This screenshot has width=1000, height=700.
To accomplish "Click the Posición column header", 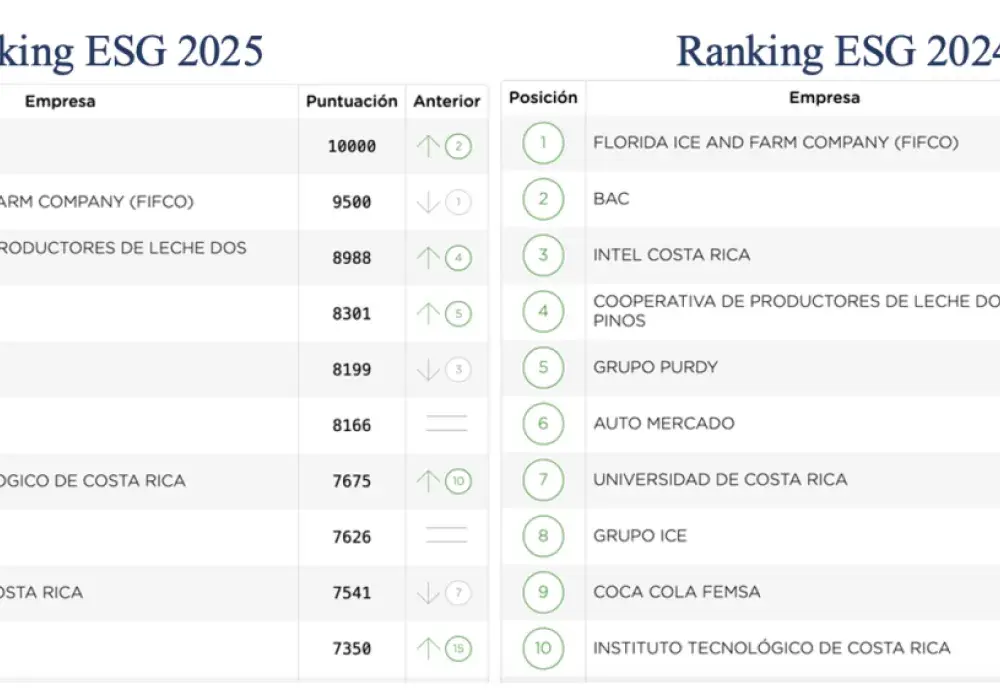I will click(x=543, y=98).
